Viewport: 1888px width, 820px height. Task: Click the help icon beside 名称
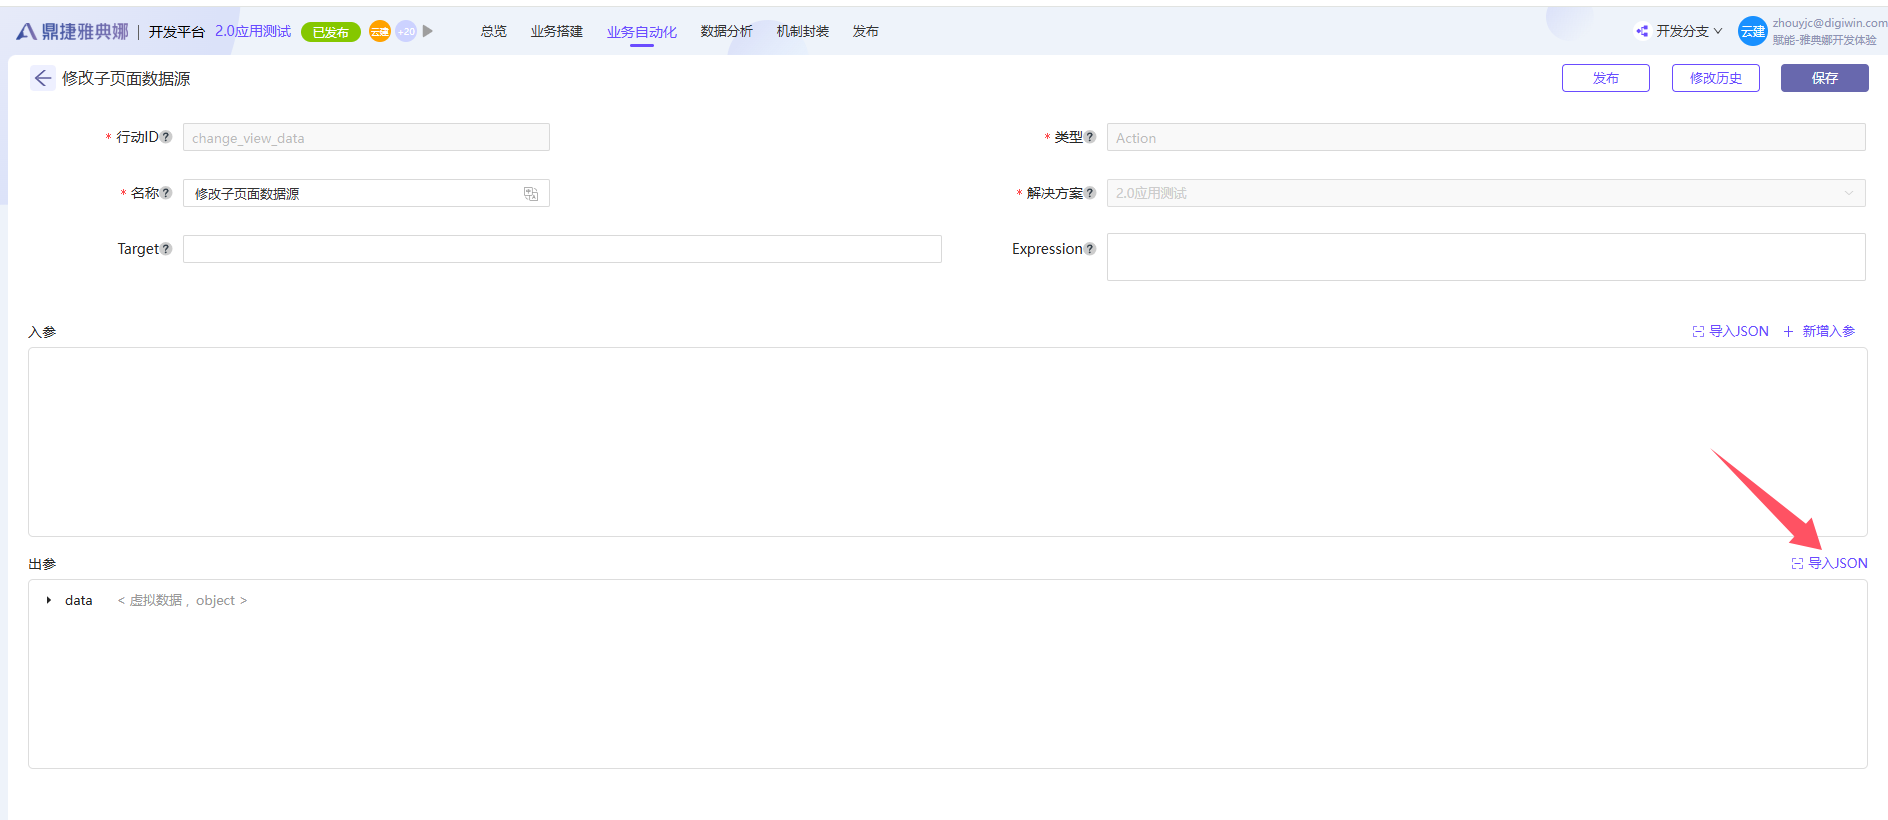tap(166, 193)
